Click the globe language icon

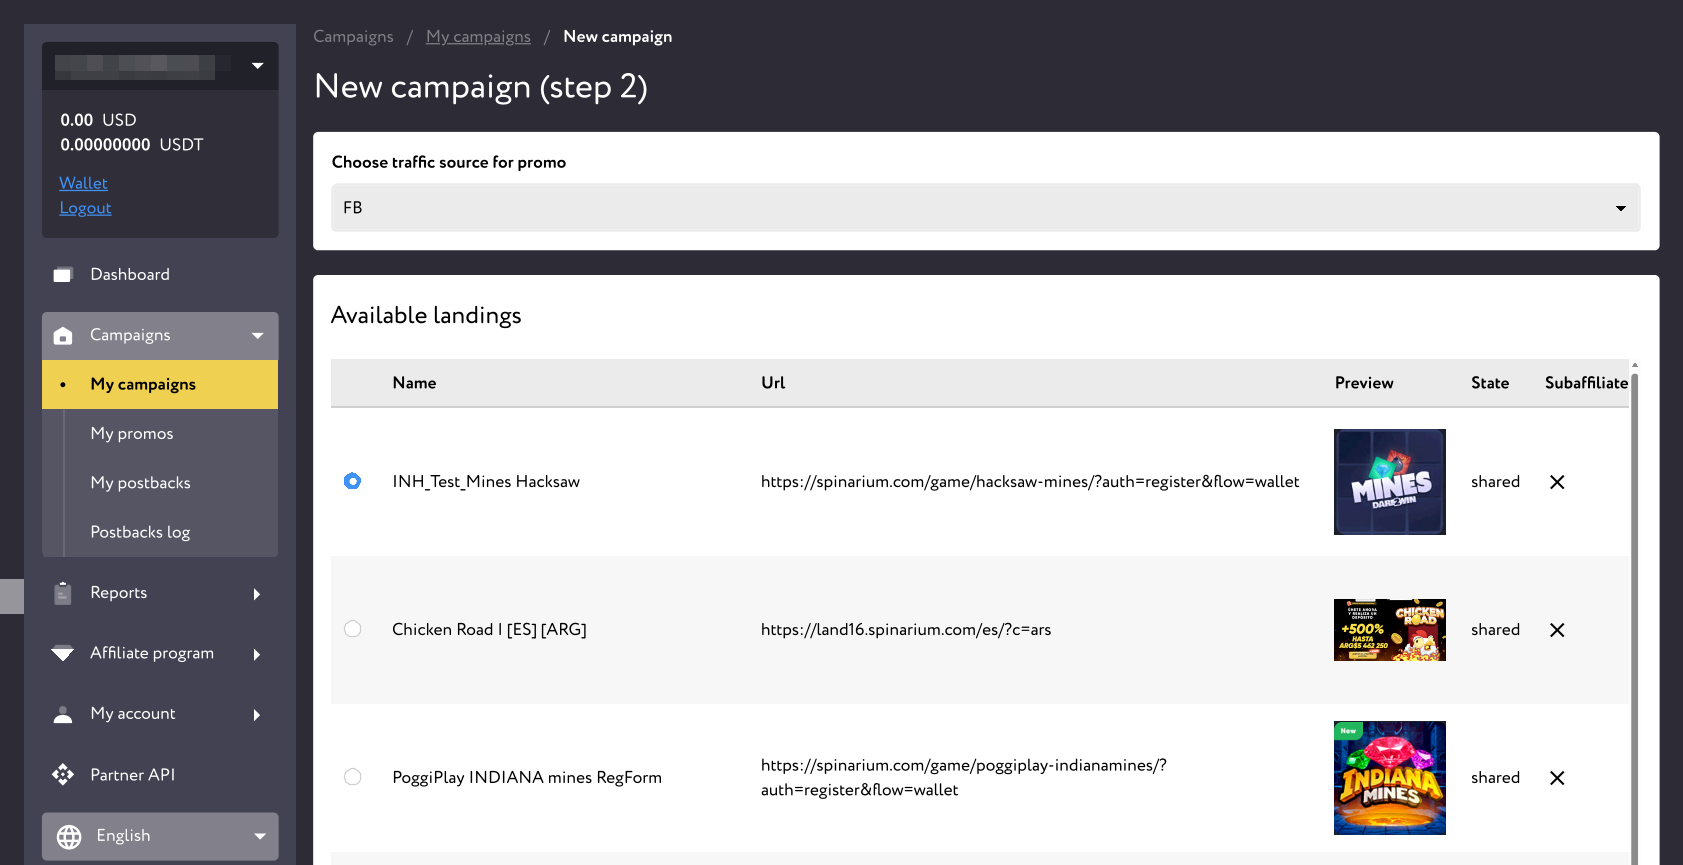tap(69, 837)
